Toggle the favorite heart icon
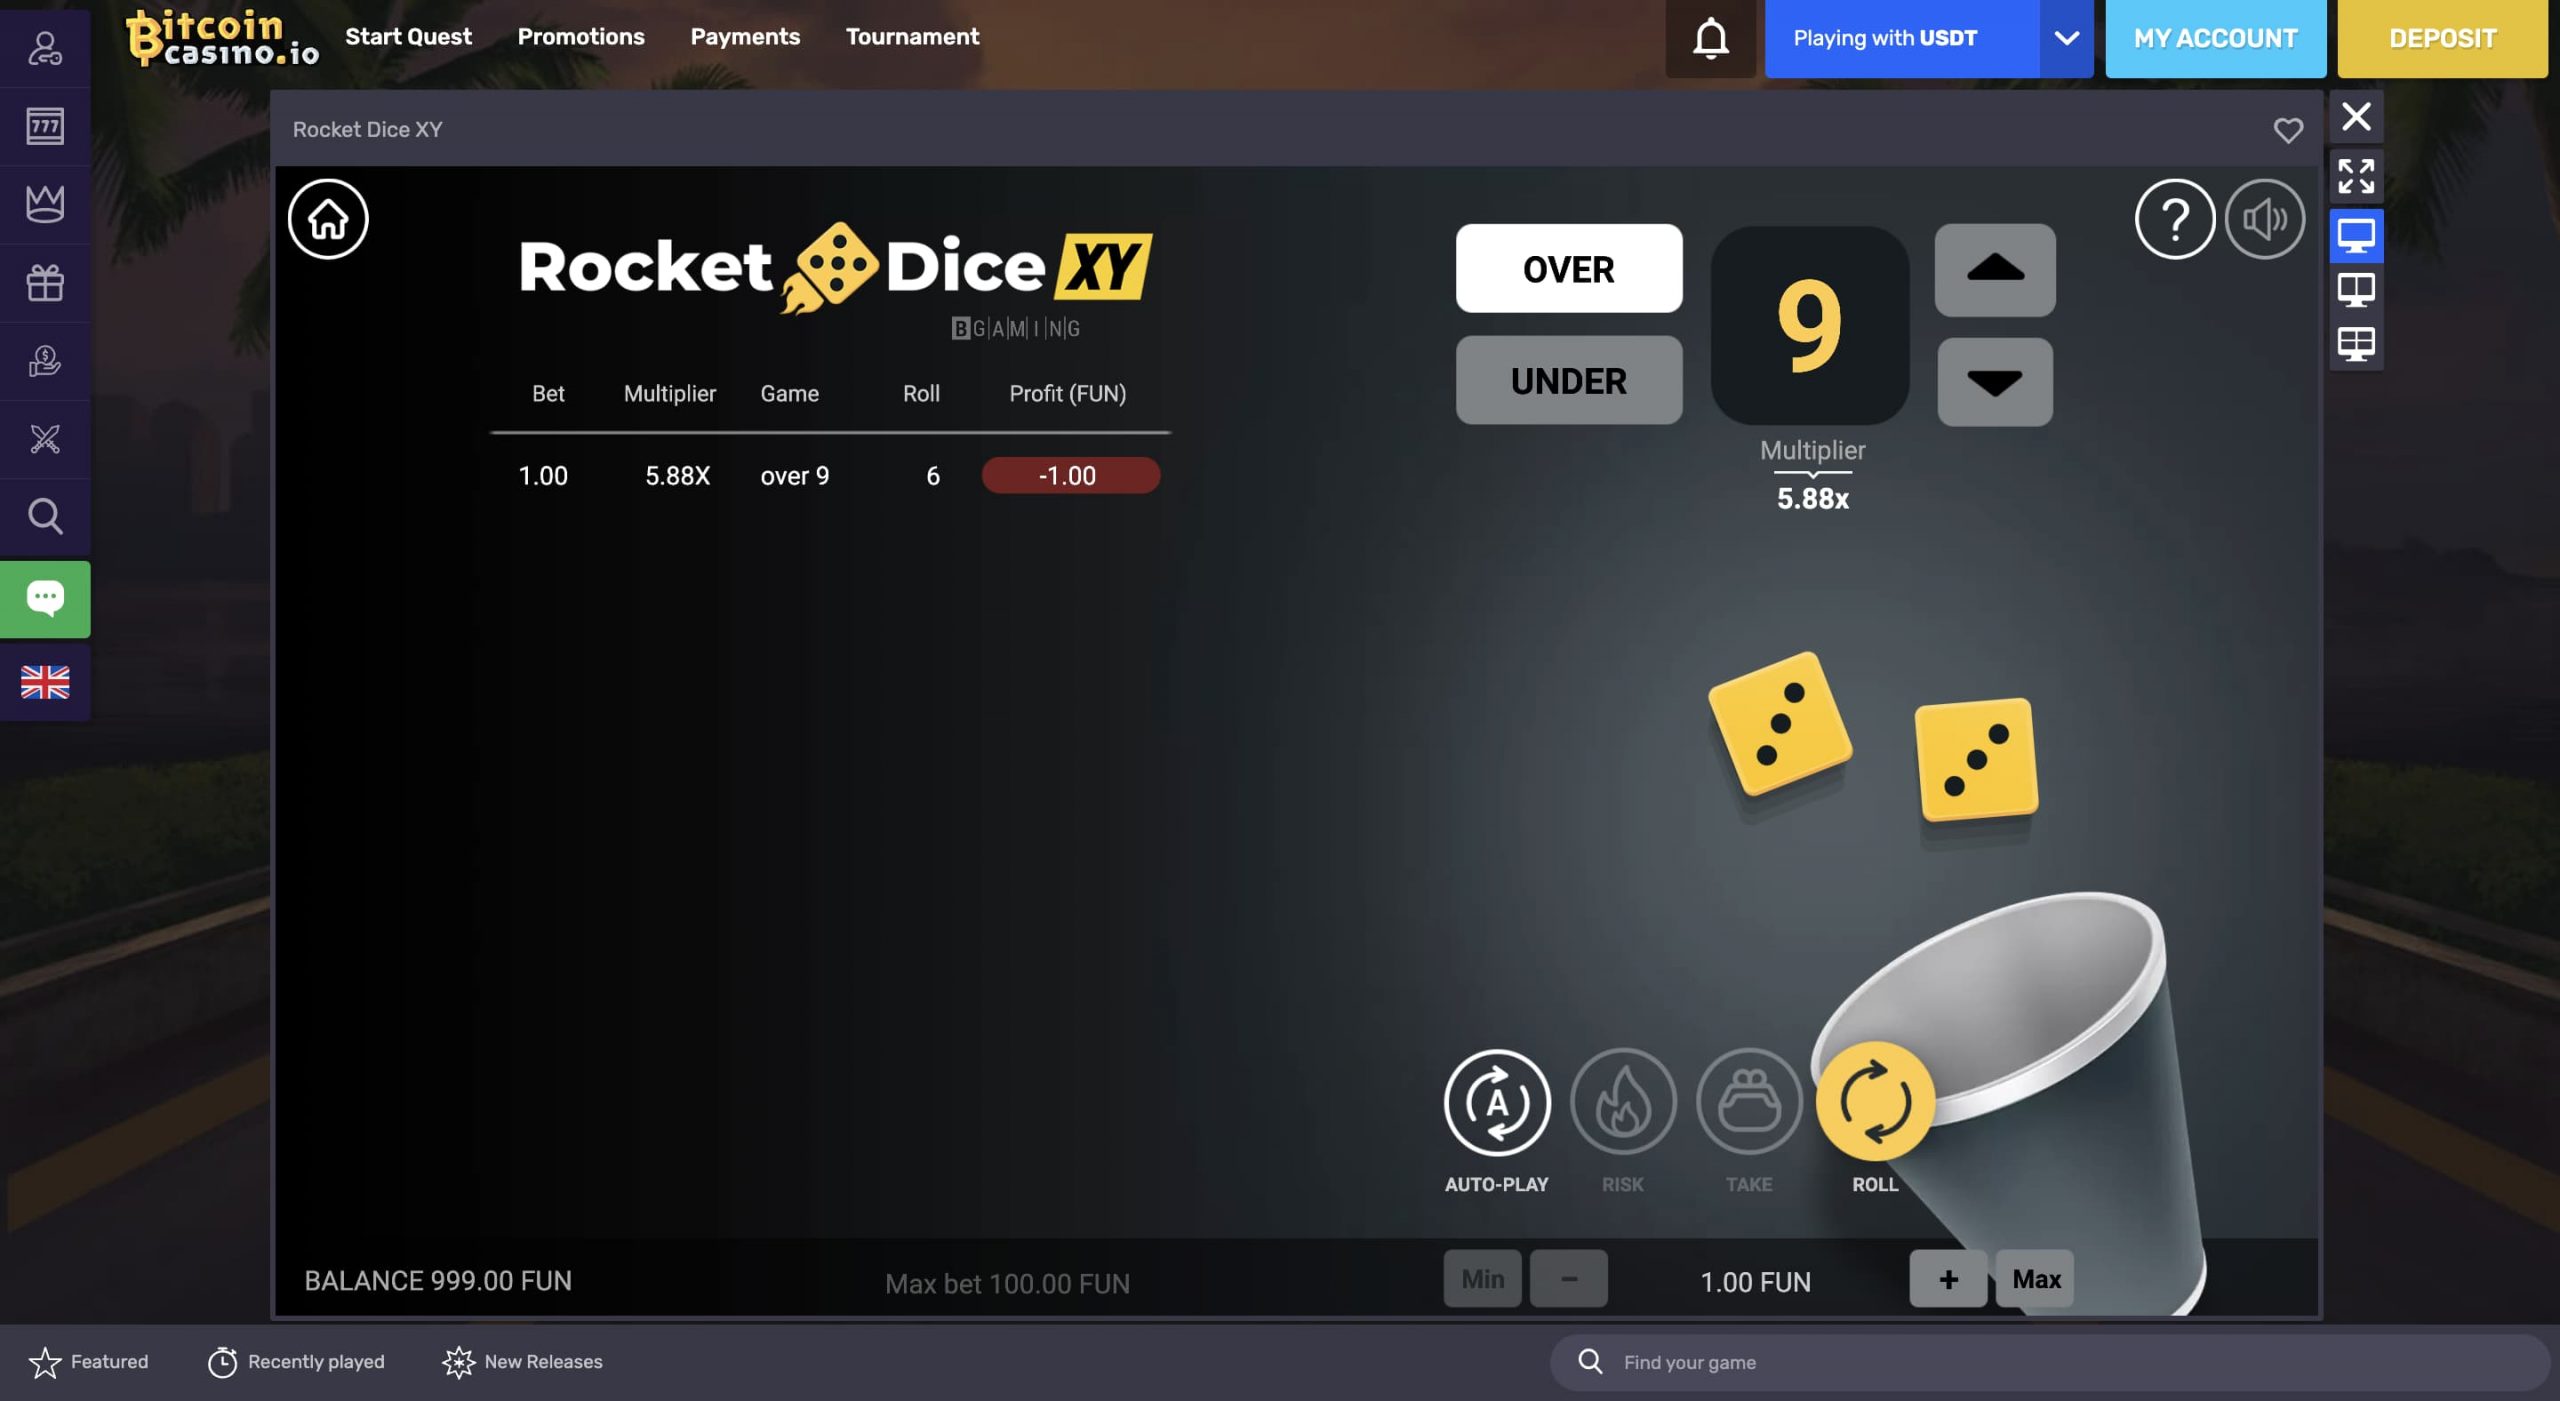2560x1401 pixels. (2287, 129)
